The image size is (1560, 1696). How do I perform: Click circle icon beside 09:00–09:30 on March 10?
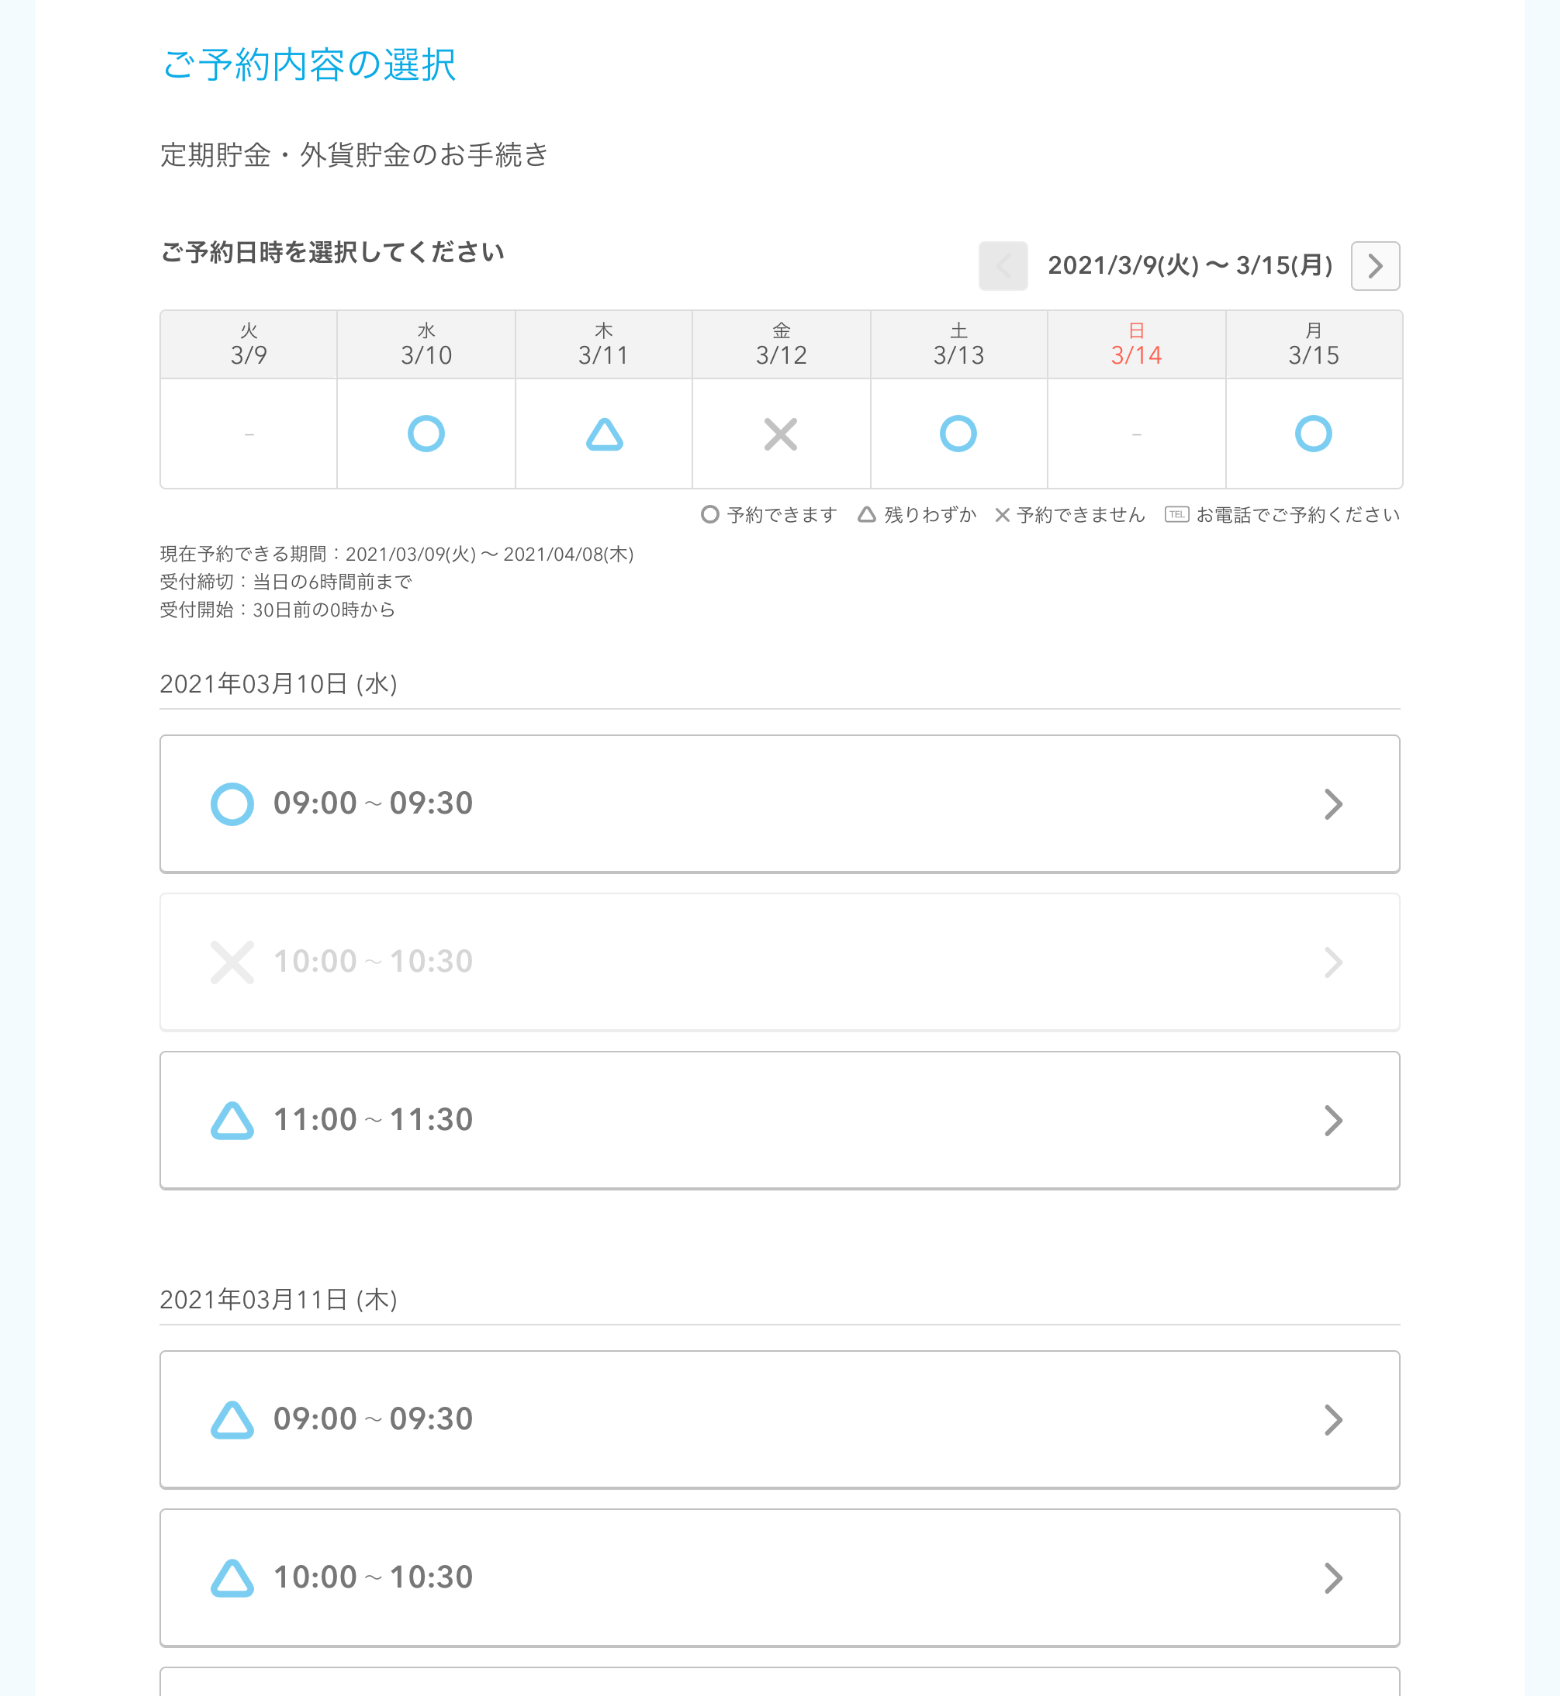click(x=232, y=804)
